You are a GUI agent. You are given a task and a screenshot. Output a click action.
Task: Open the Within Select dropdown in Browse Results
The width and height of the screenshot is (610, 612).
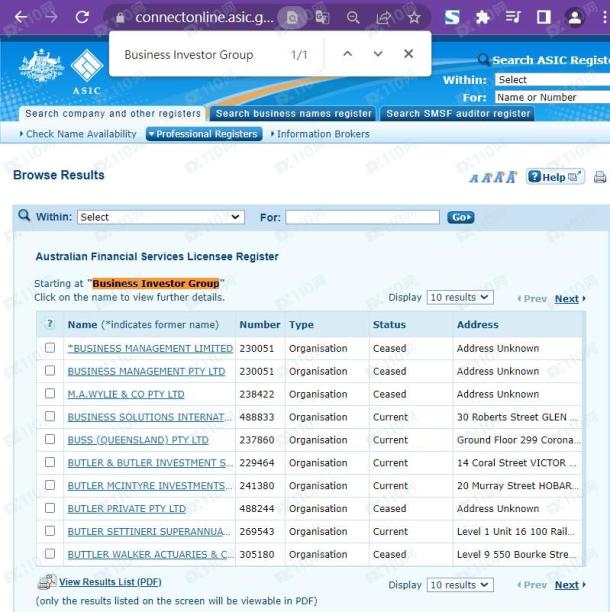(x=161, y=217)
